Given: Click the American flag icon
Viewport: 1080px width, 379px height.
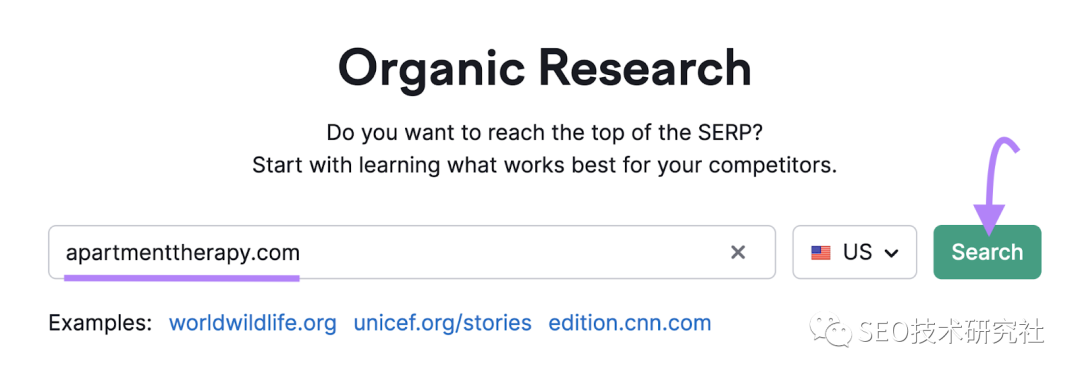Looking at the screenshot, I should click(x=820, y=253).
